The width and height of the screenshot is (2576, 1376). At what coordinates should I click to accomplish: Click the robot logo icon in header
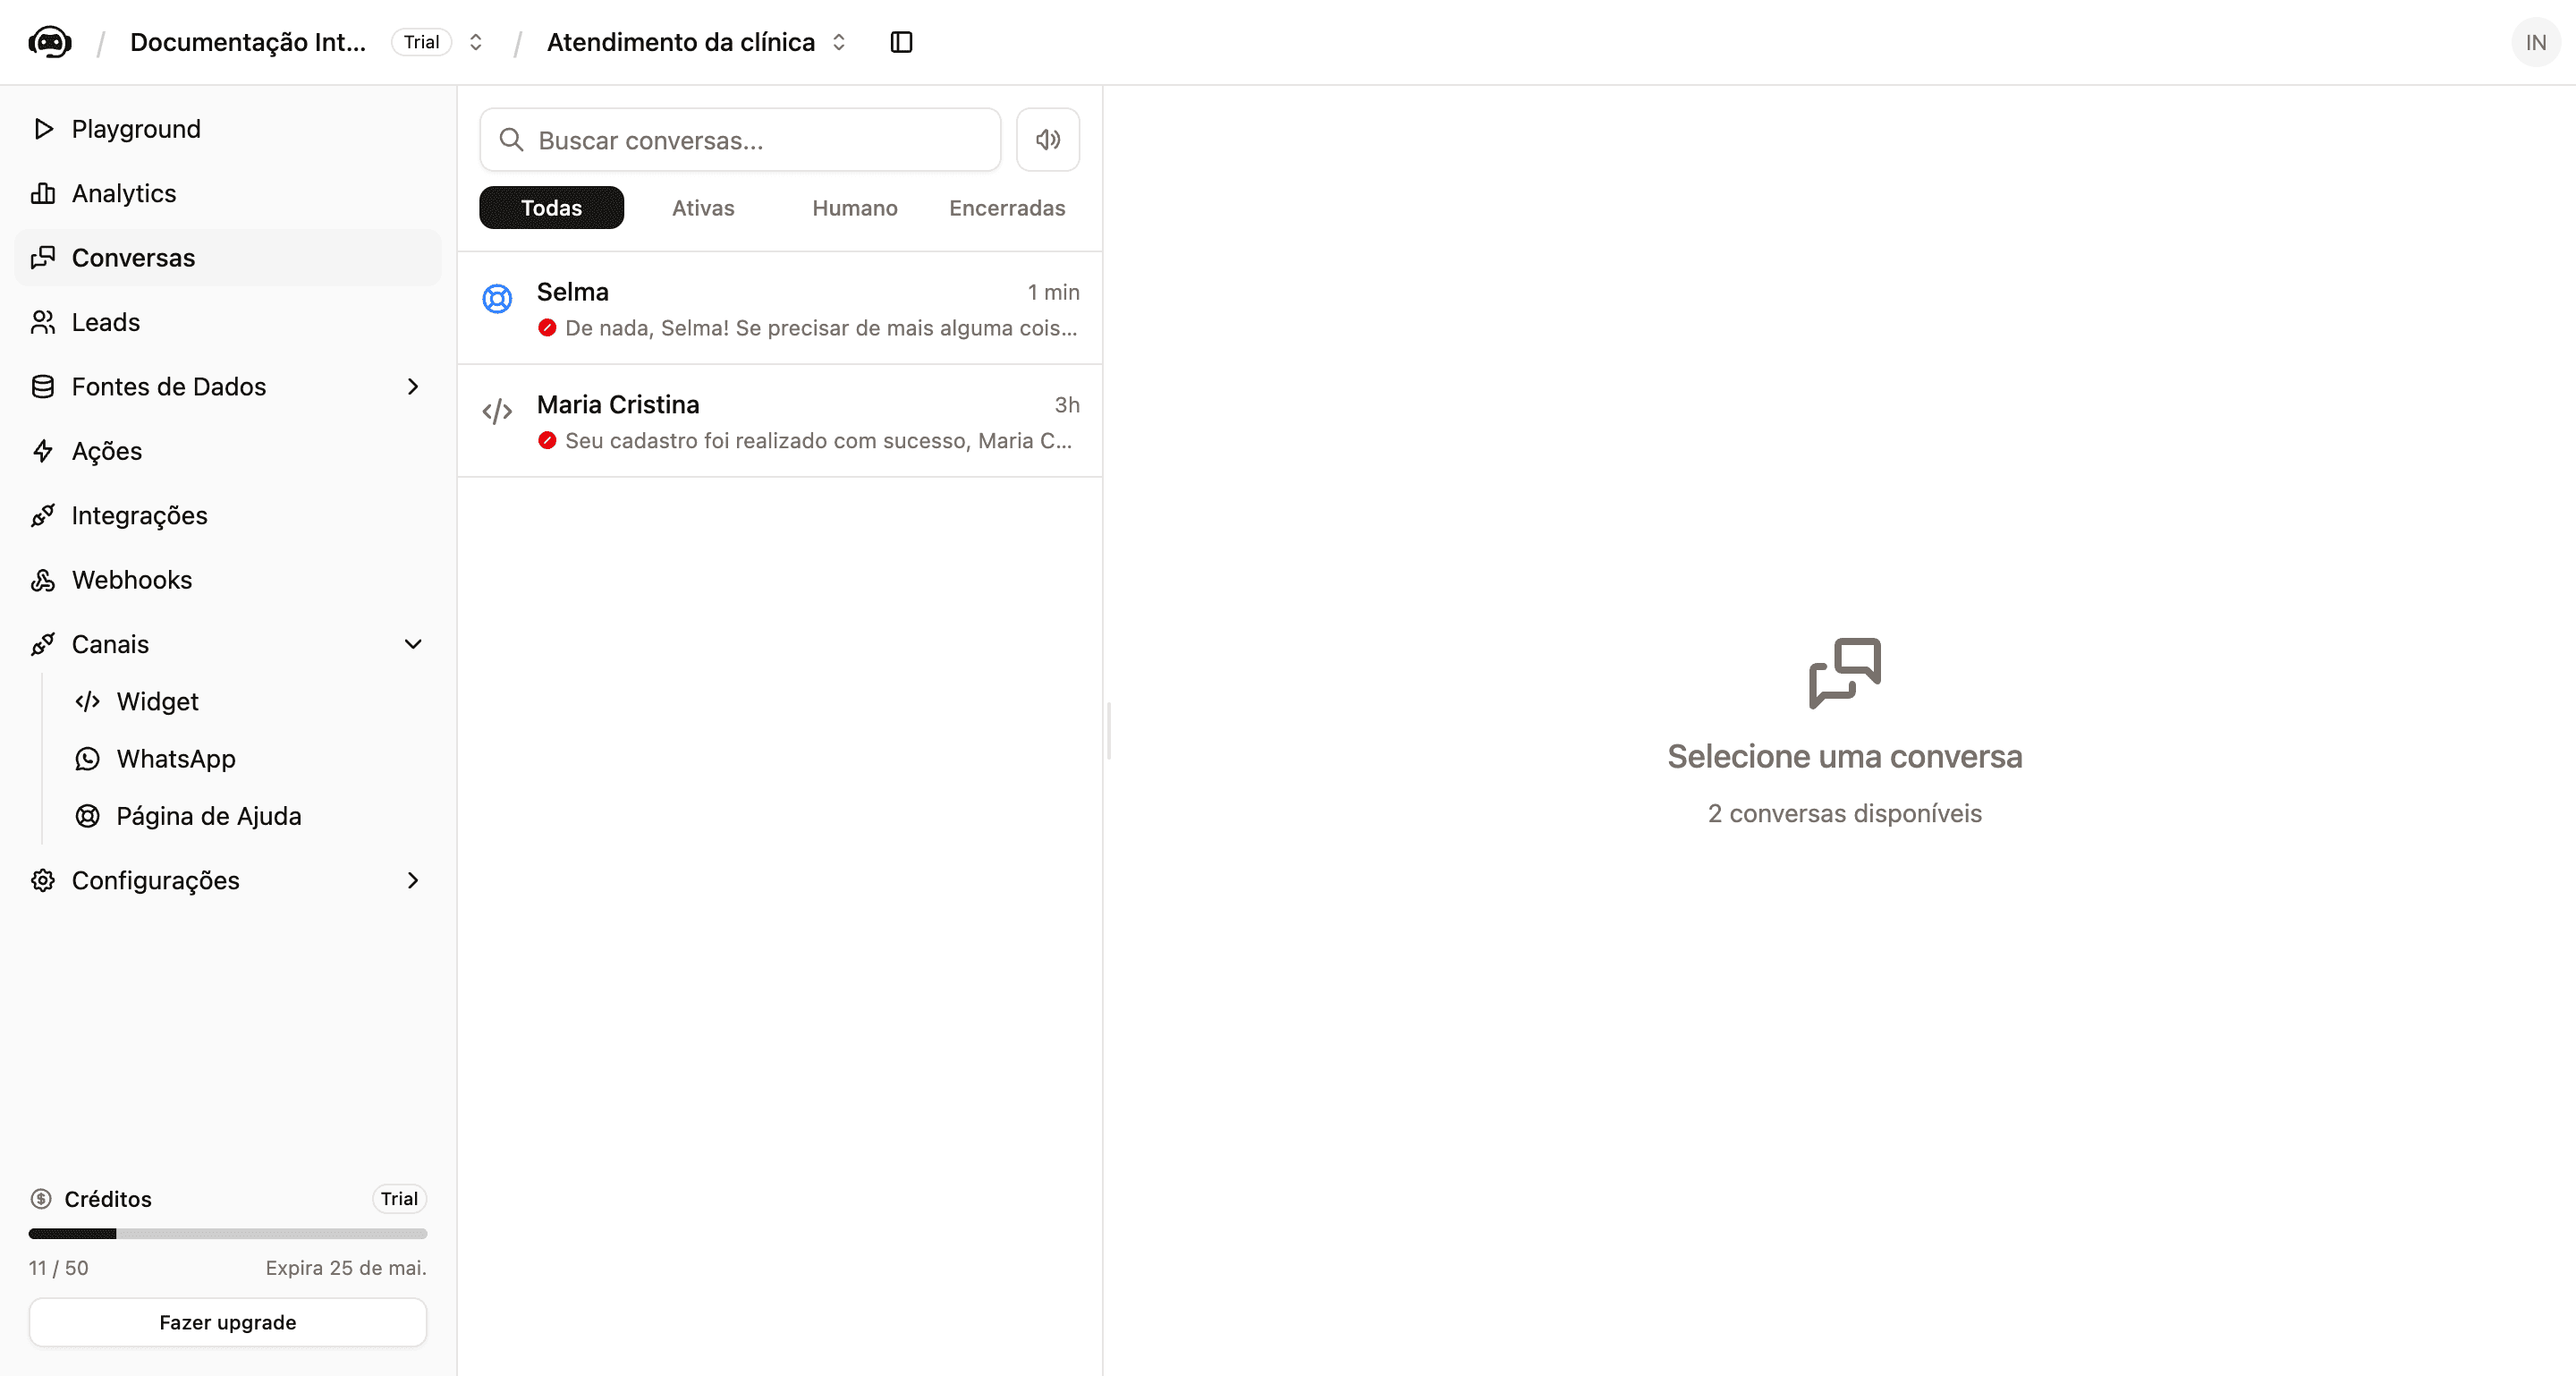tap(50, 42)
